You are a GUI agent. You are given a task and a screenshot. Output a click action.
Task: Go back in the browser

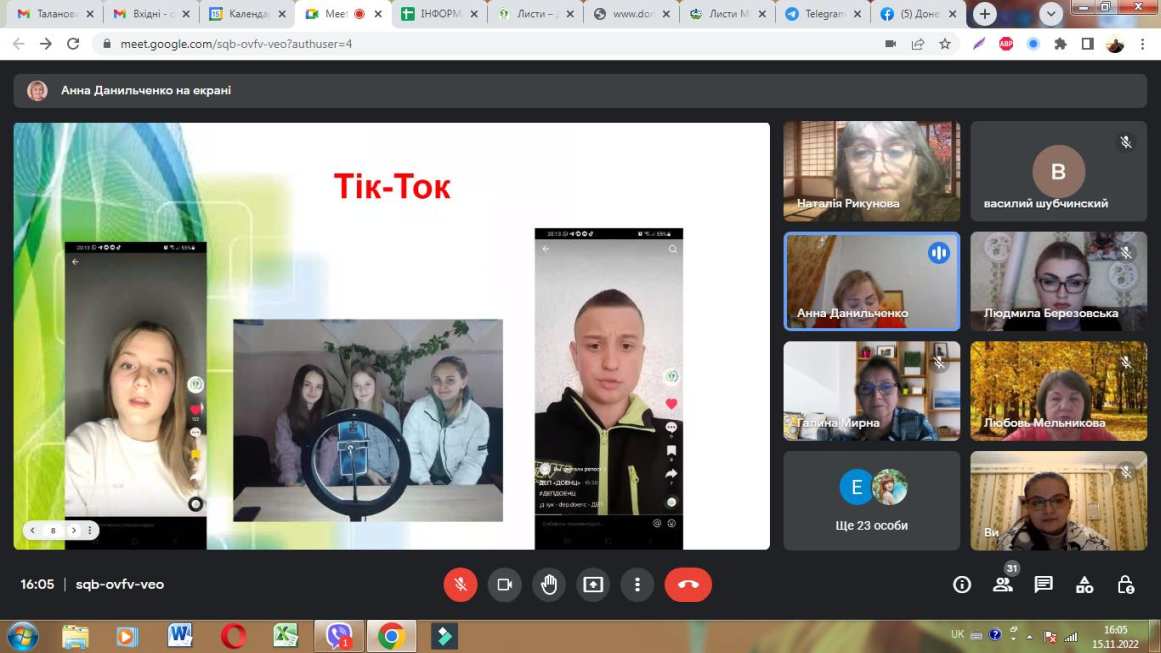coord(19,44)
